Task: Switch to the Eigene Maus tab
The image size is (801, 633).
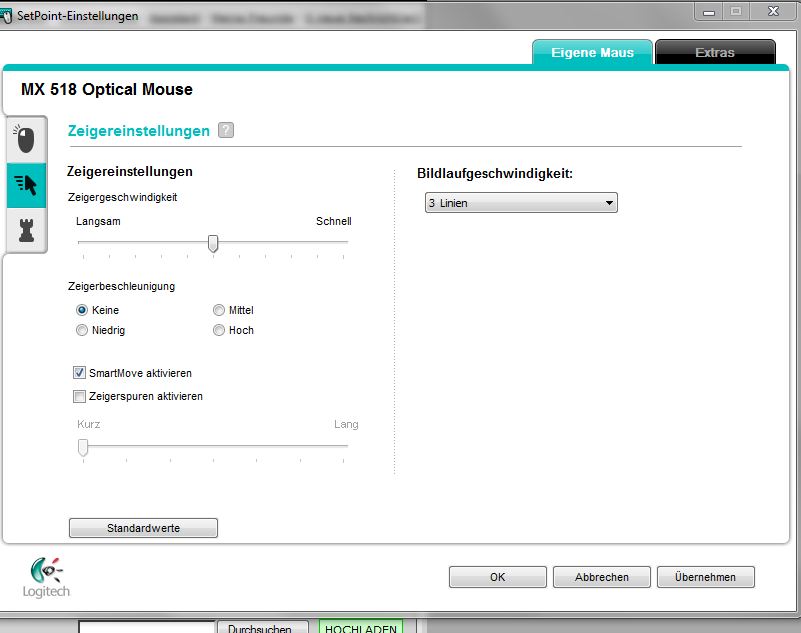Action: pyautogui.click(x=592, y=52)
